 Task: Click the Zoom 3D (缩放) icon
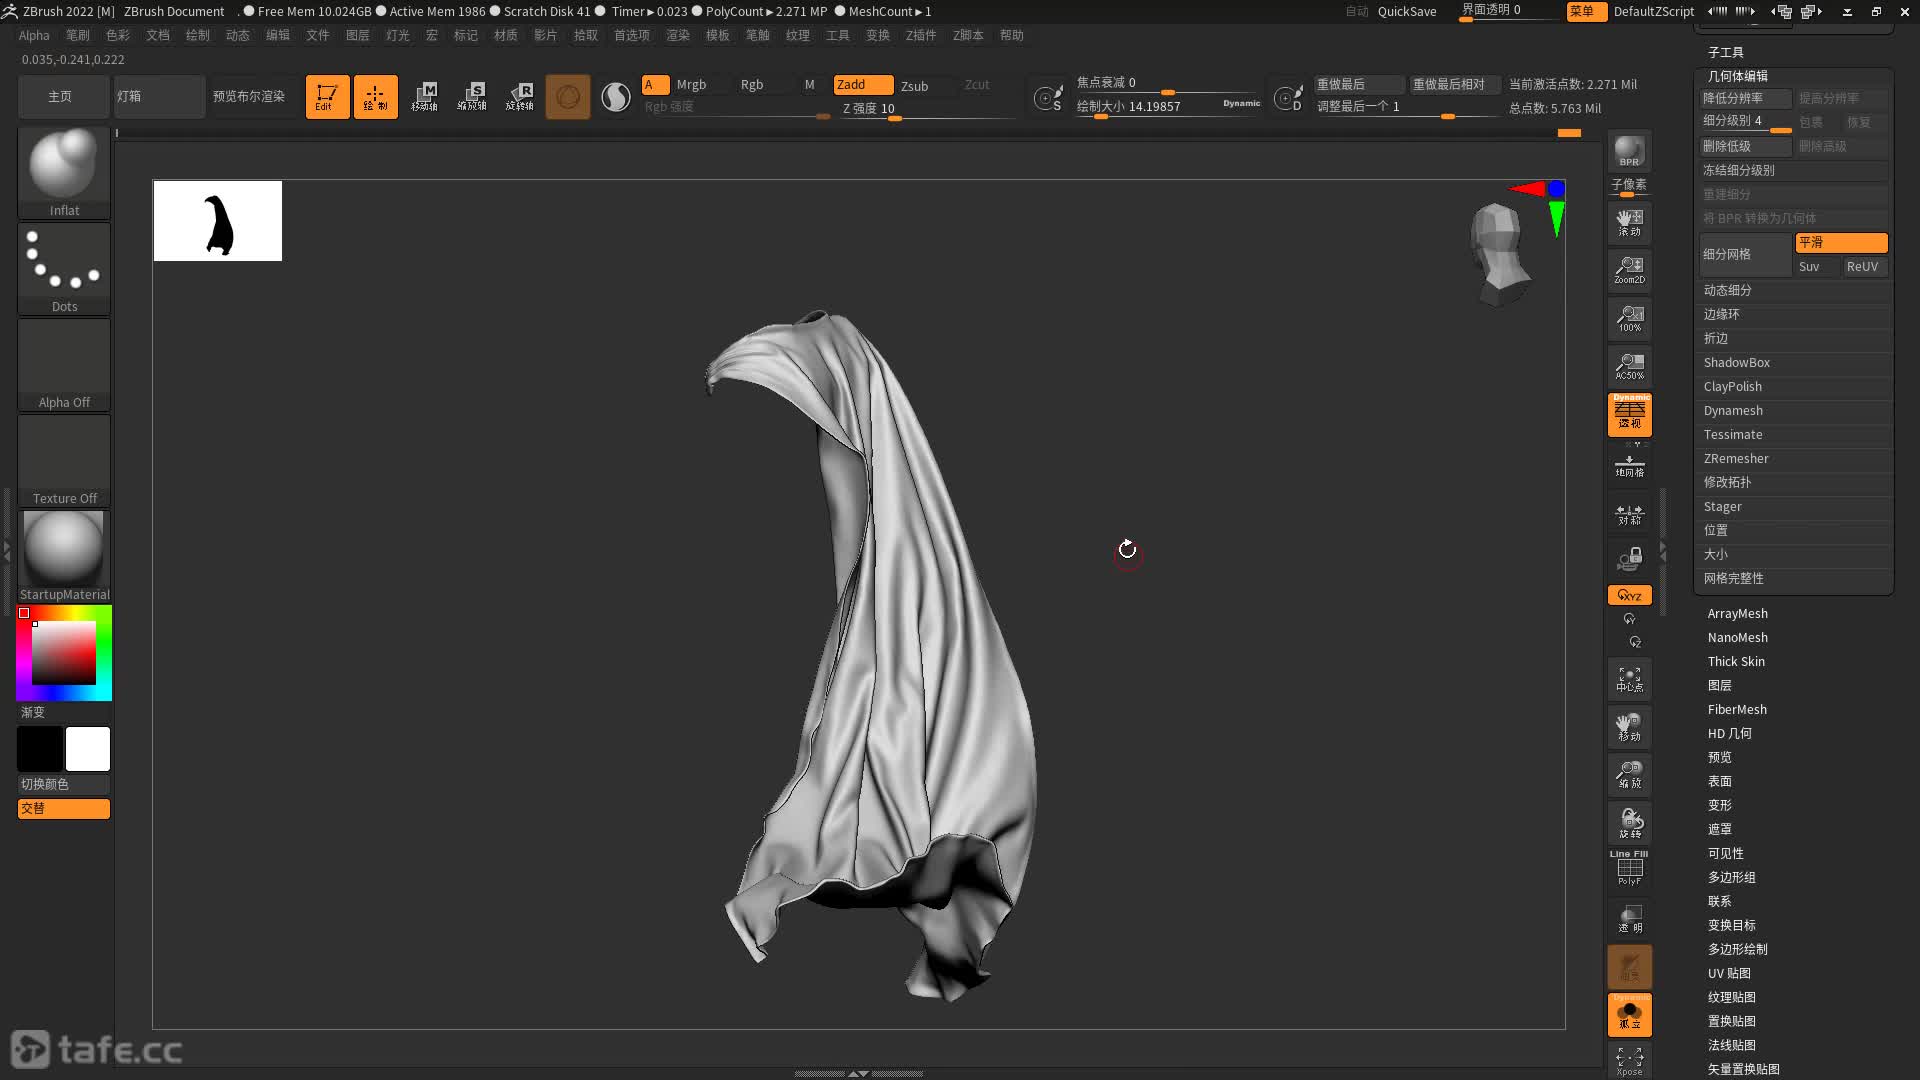pos(1629,775)
